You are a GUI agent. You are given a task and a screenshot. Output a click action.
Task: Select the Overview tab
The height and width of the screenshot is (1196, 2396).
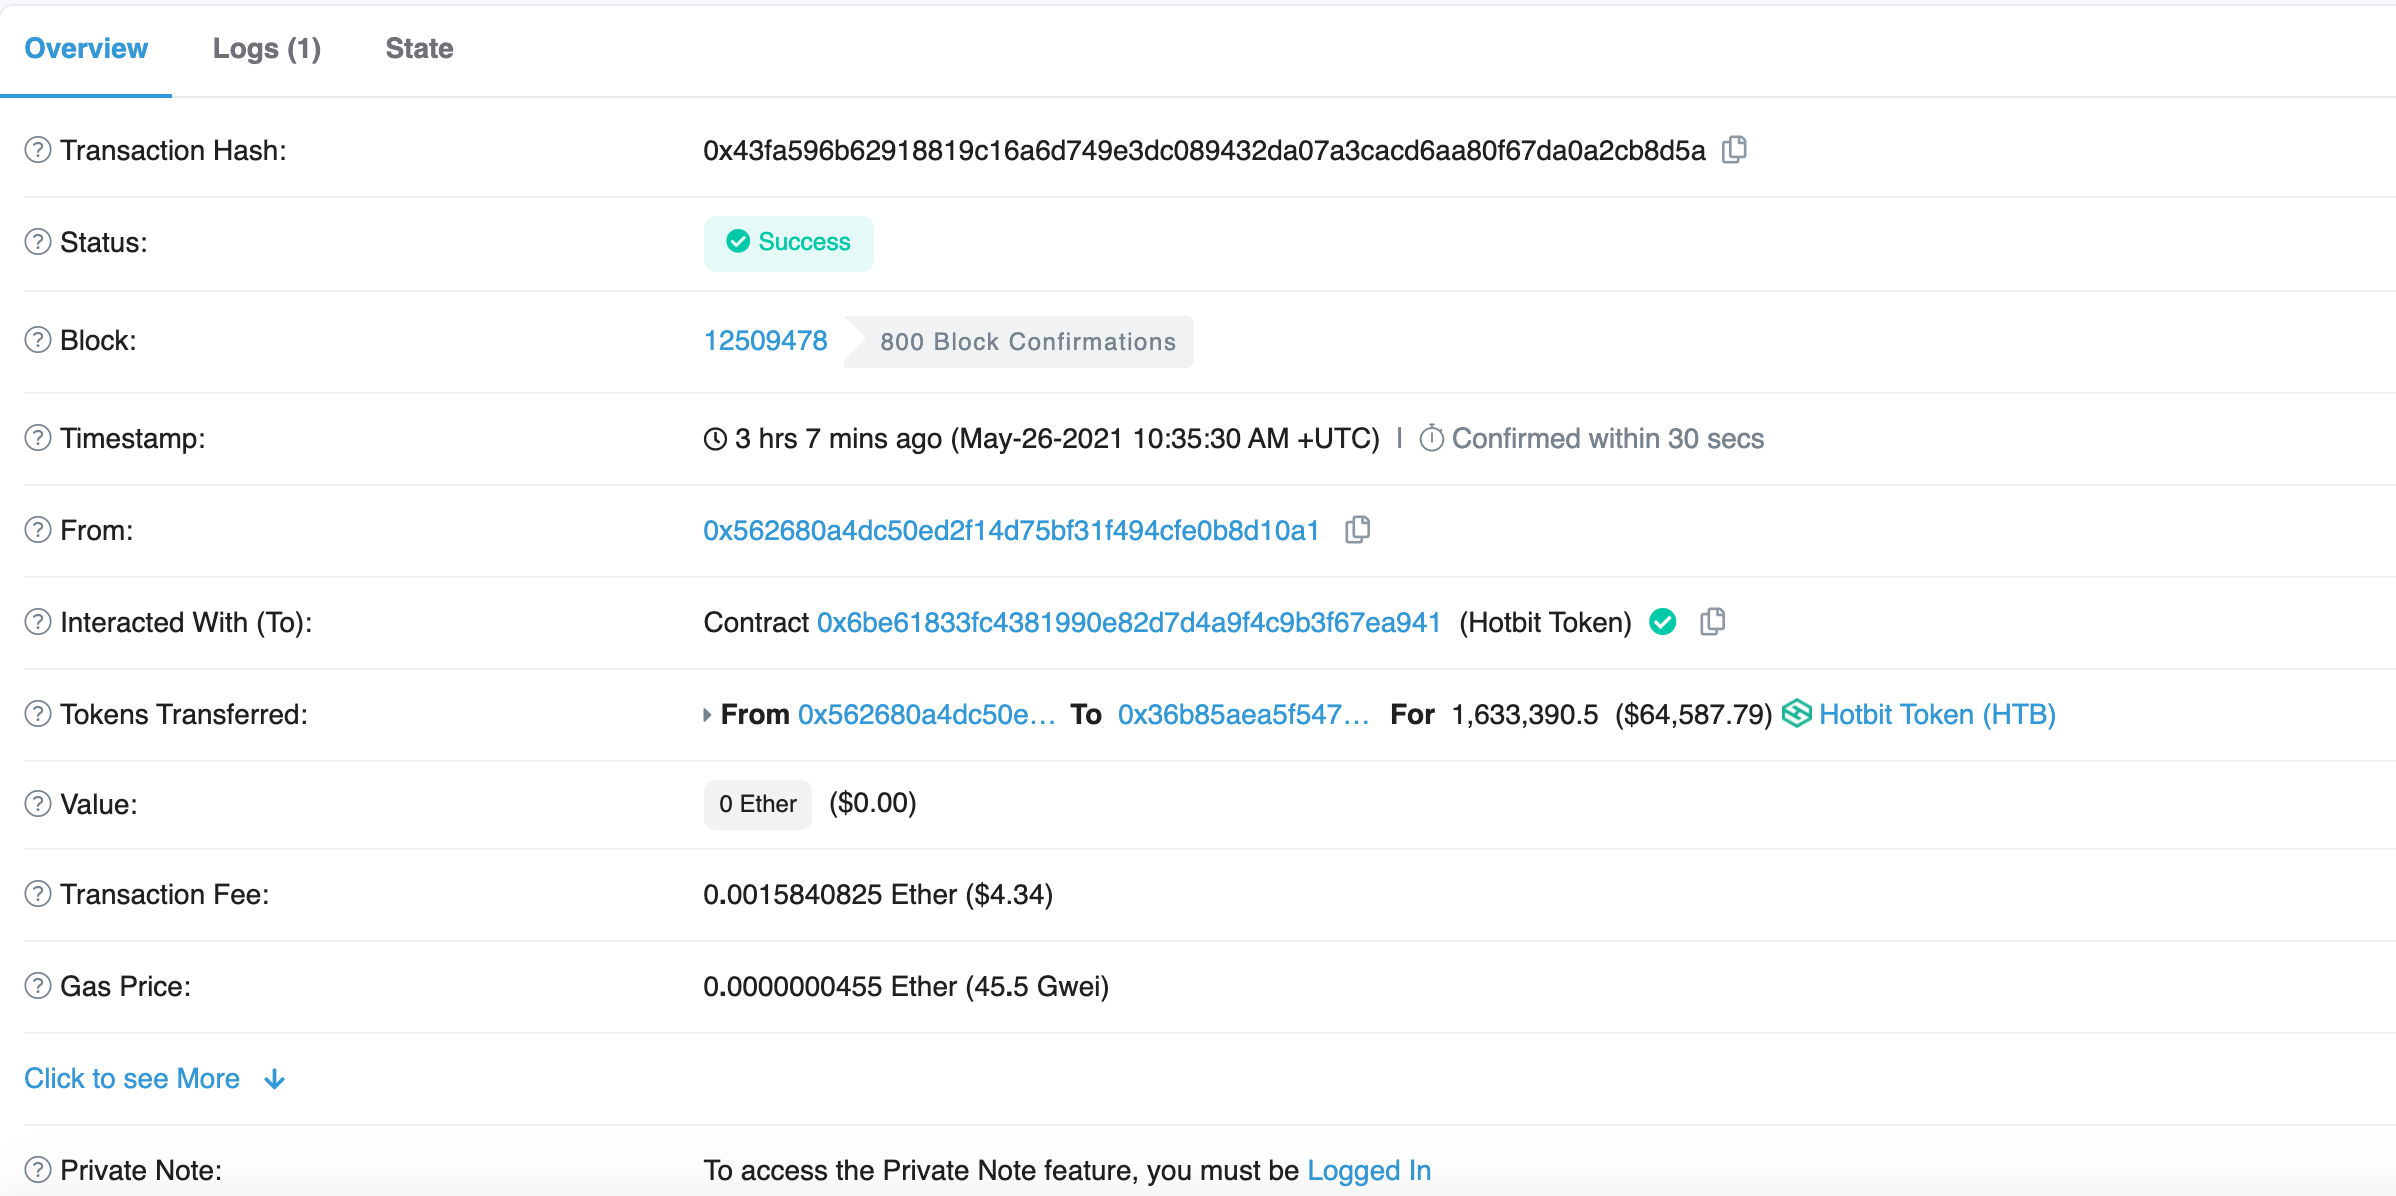pyautogui.click(x=86, y=48)
